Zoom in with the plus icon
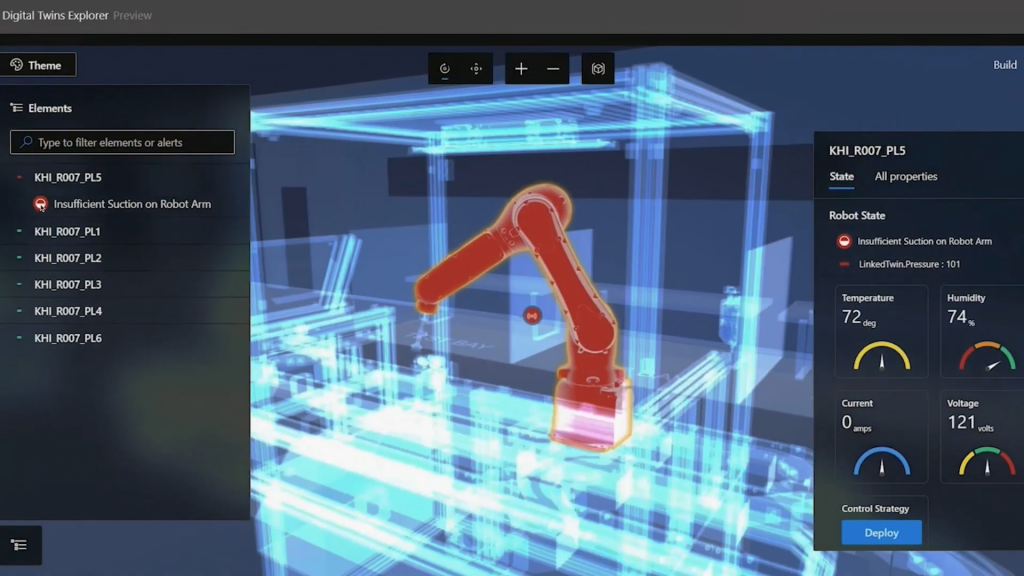Viewport: 1024px width, 576px height. (521, 69)
